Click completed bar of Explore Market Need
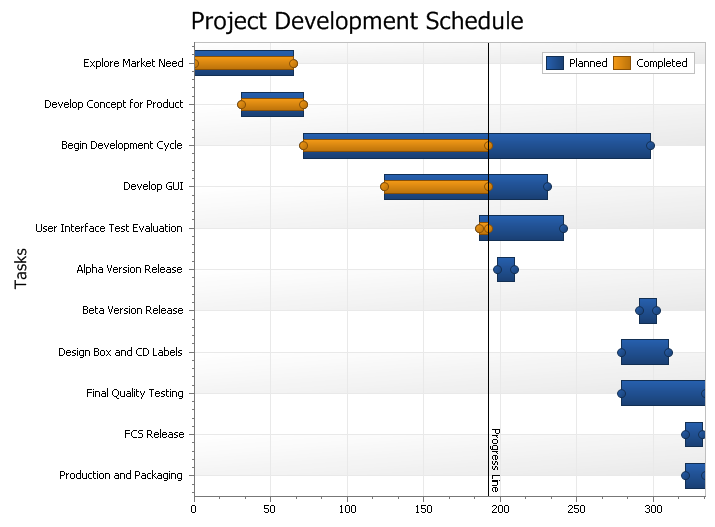 [x=244, y=63]
